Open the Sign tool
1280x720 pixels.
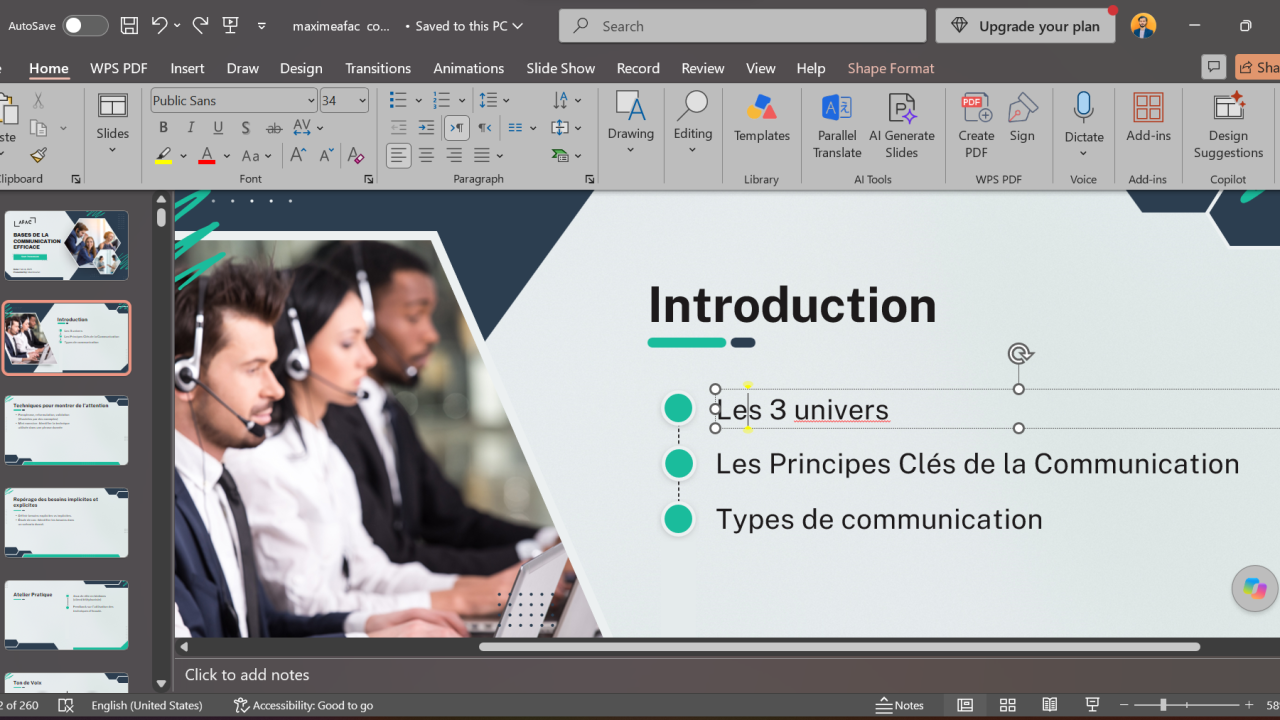point(1022,118)
